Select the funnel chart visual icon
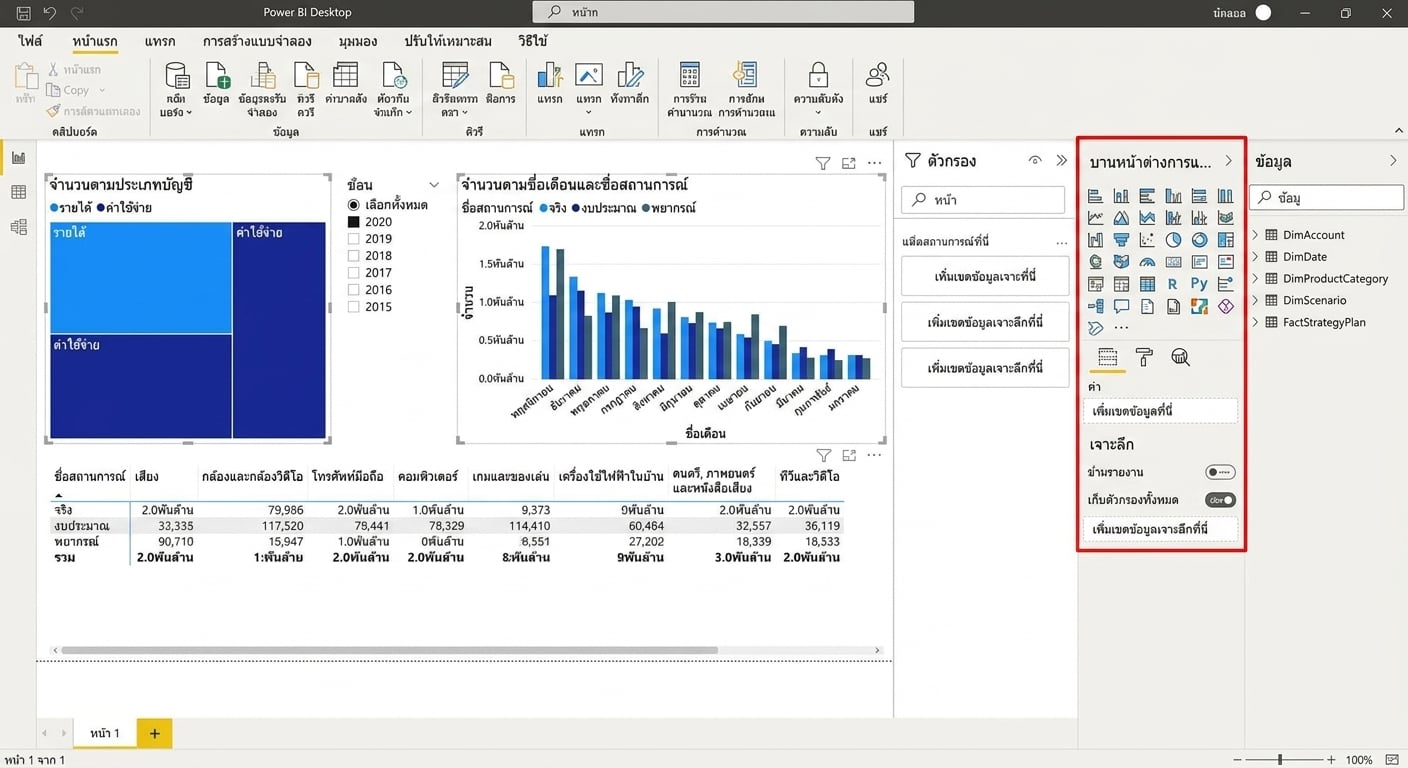 1121,240
